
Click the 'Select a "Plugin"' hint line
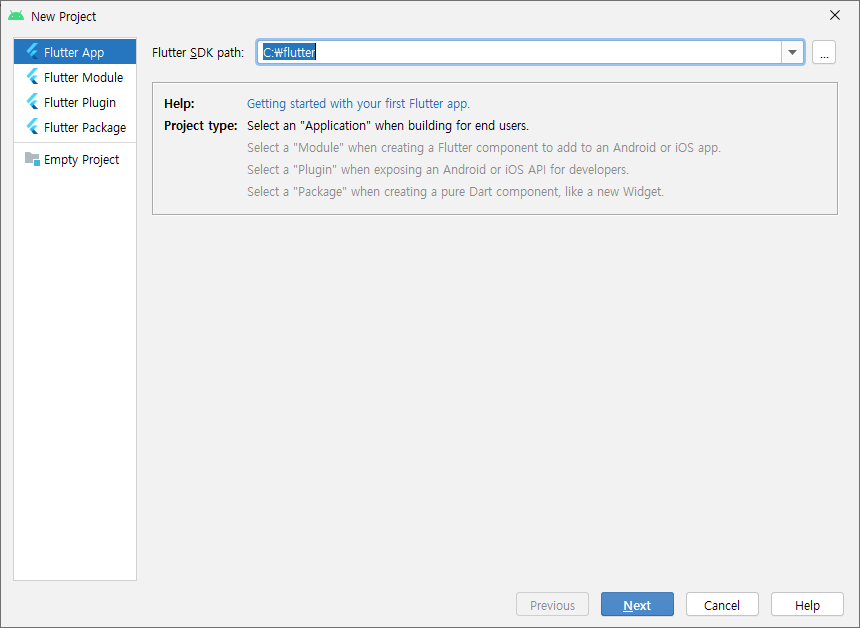click(438, 169)
